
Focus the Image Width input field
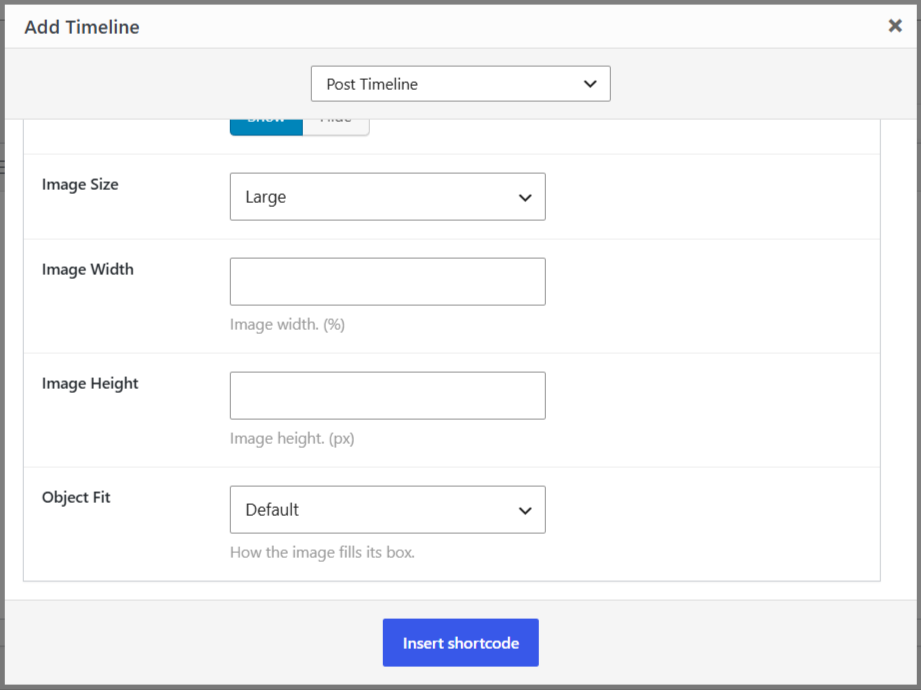click(388, 281)
